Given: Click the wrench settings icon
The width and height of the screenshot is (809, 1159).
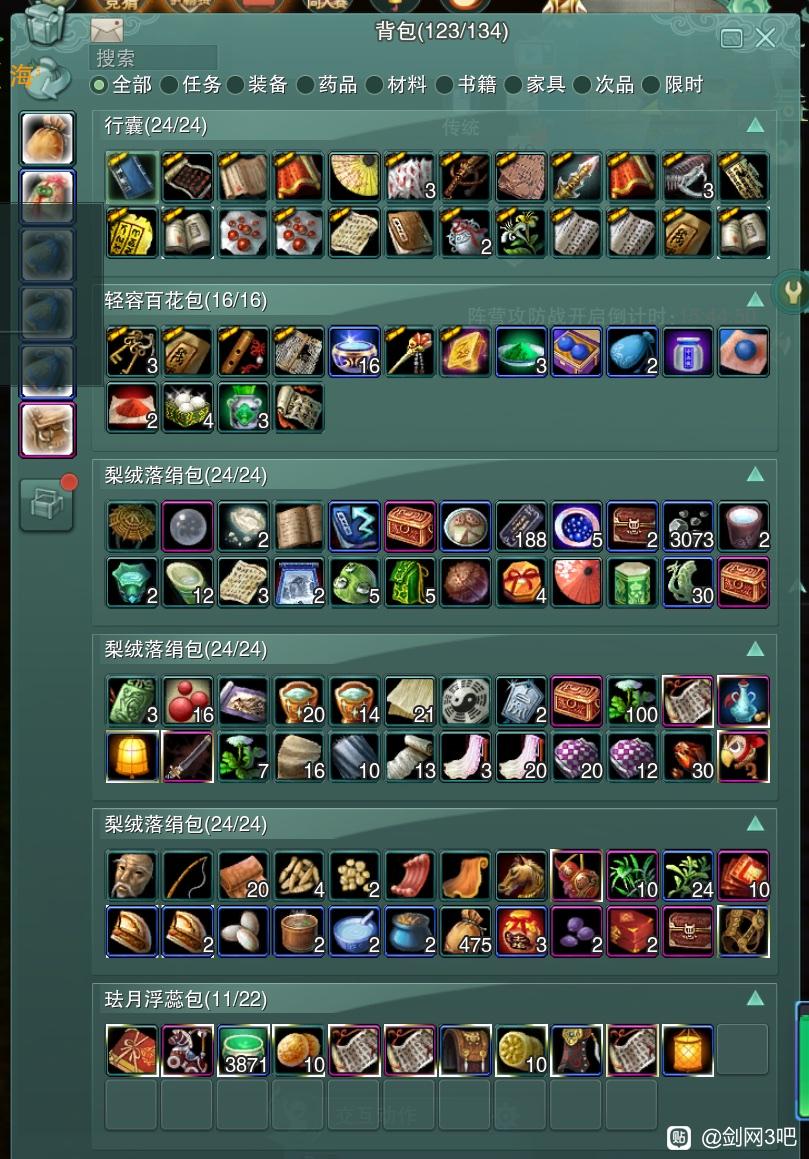Looking at the screenshot, I should click(792, 291).
